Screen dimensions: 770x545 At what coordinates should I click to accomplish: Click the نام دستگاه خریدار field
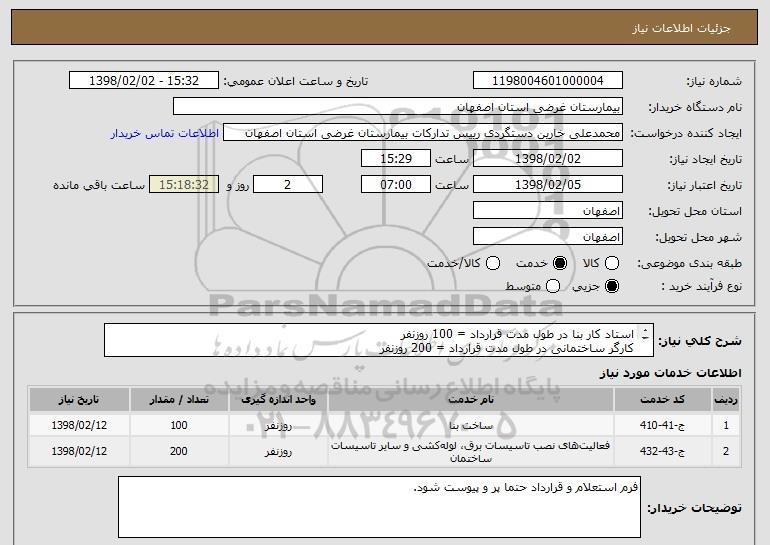pyautogui.click(x=398, y=107)
